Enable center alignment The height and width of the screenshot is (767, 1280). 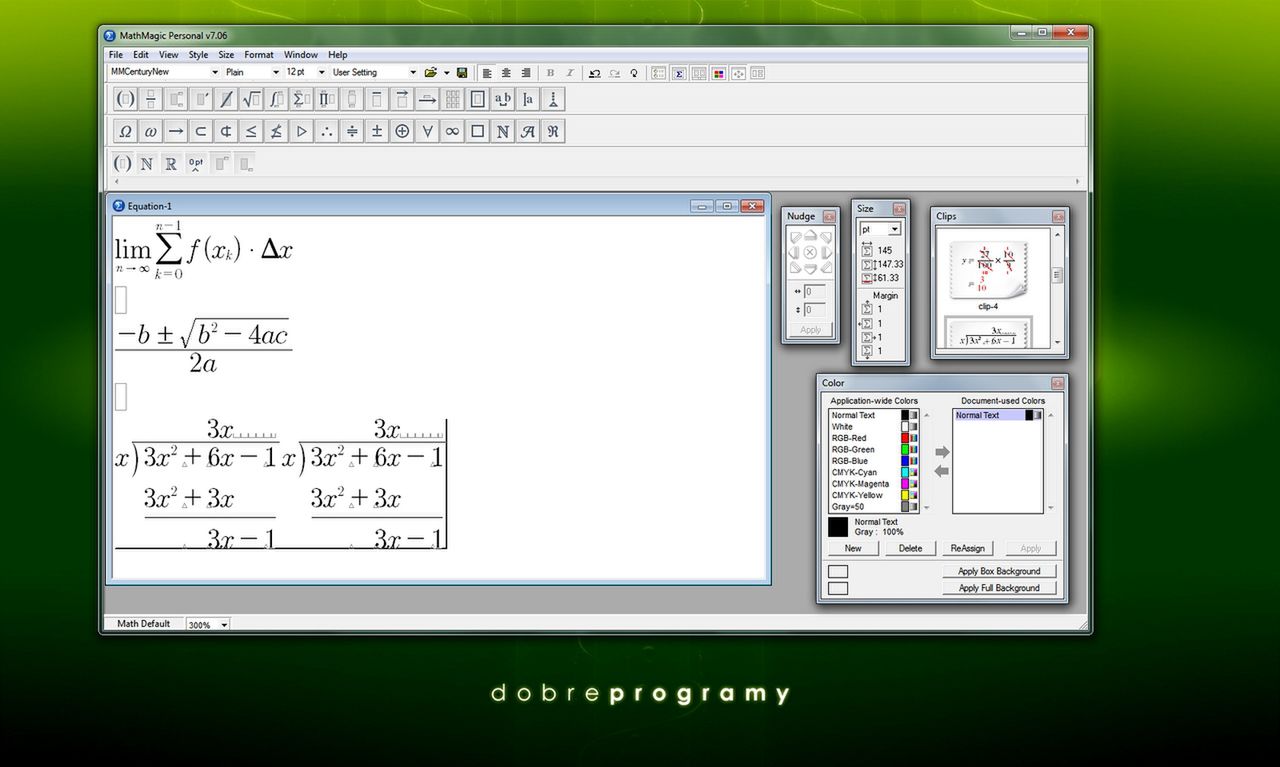click(506, 72)
